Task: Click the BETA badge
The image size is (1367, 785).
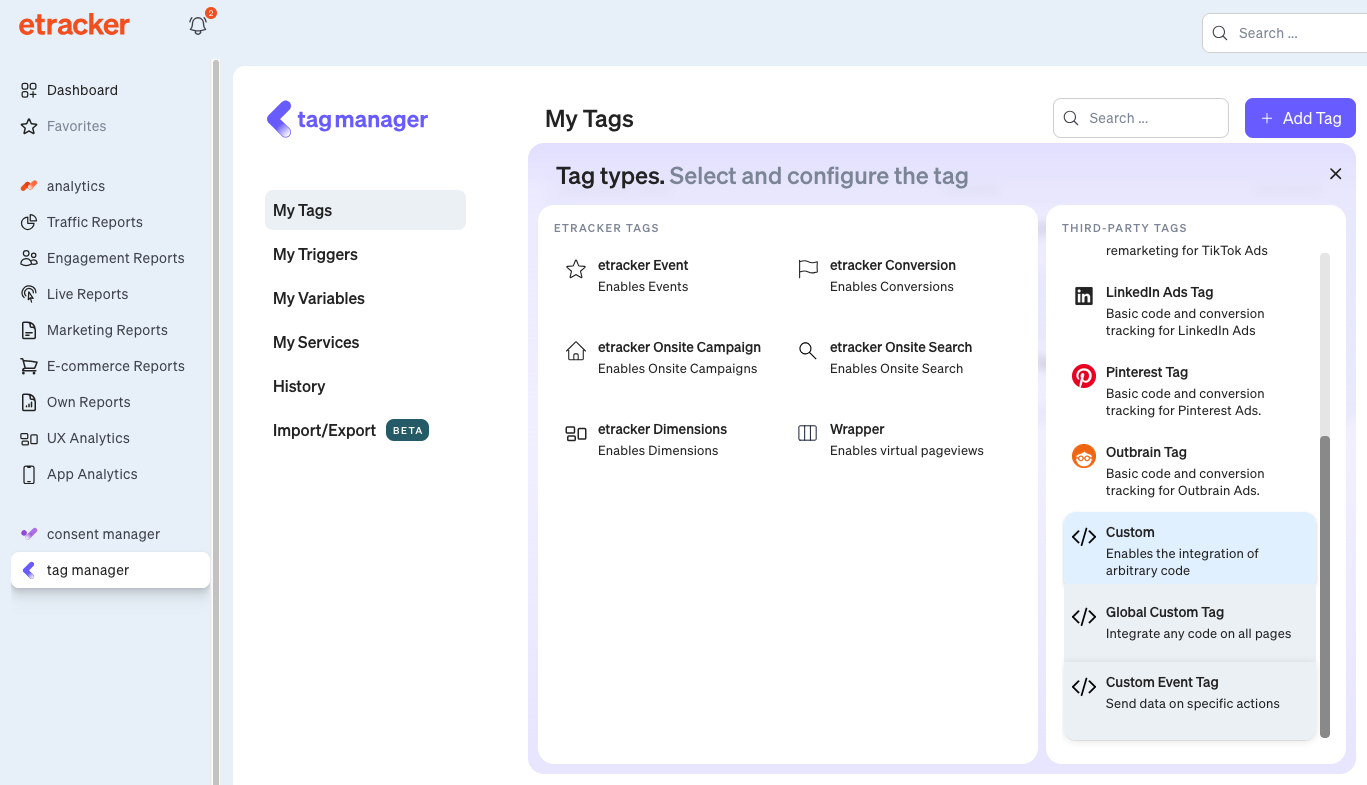Action: pyautogui.click(x=407, y=430)
